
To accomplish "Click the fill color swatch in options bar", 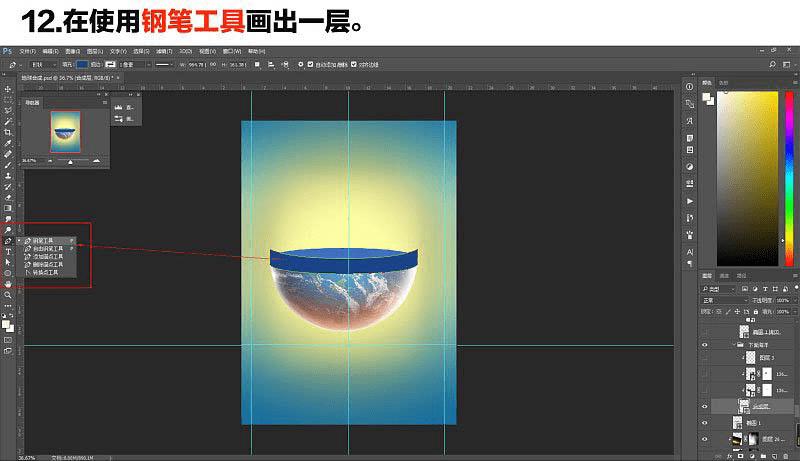I will coord(82,65).
